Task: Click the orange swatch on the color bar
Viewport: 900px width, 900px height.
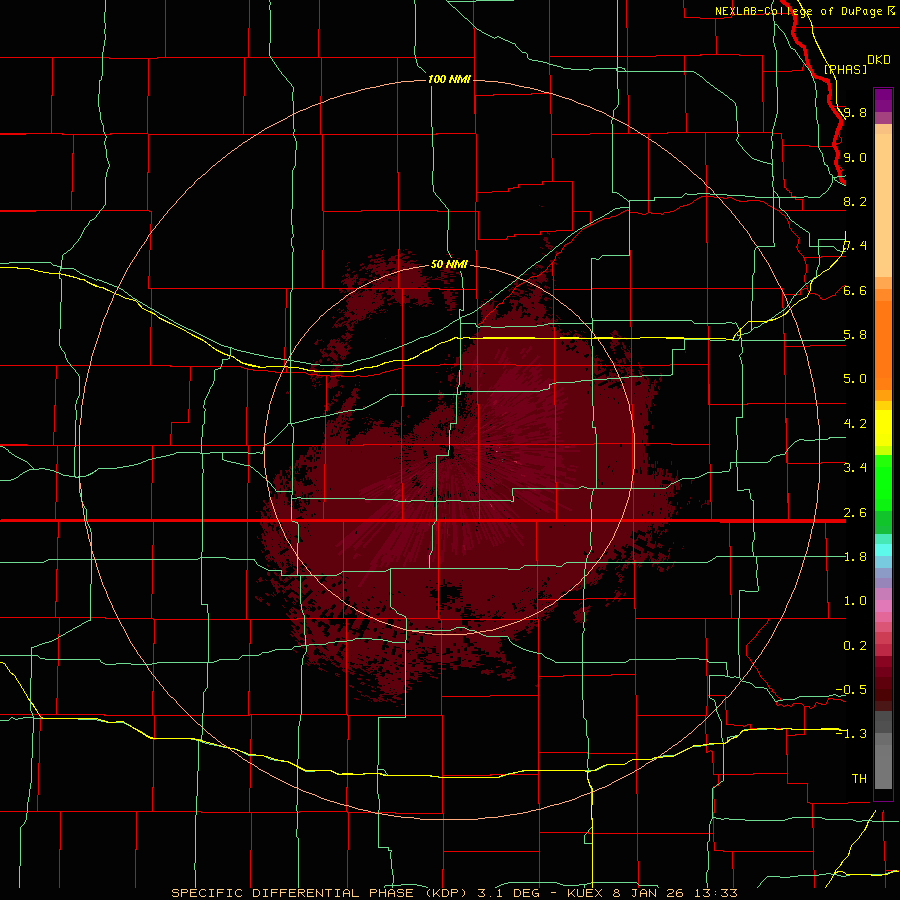Action: pyautogui.click(x=883, y=344)
